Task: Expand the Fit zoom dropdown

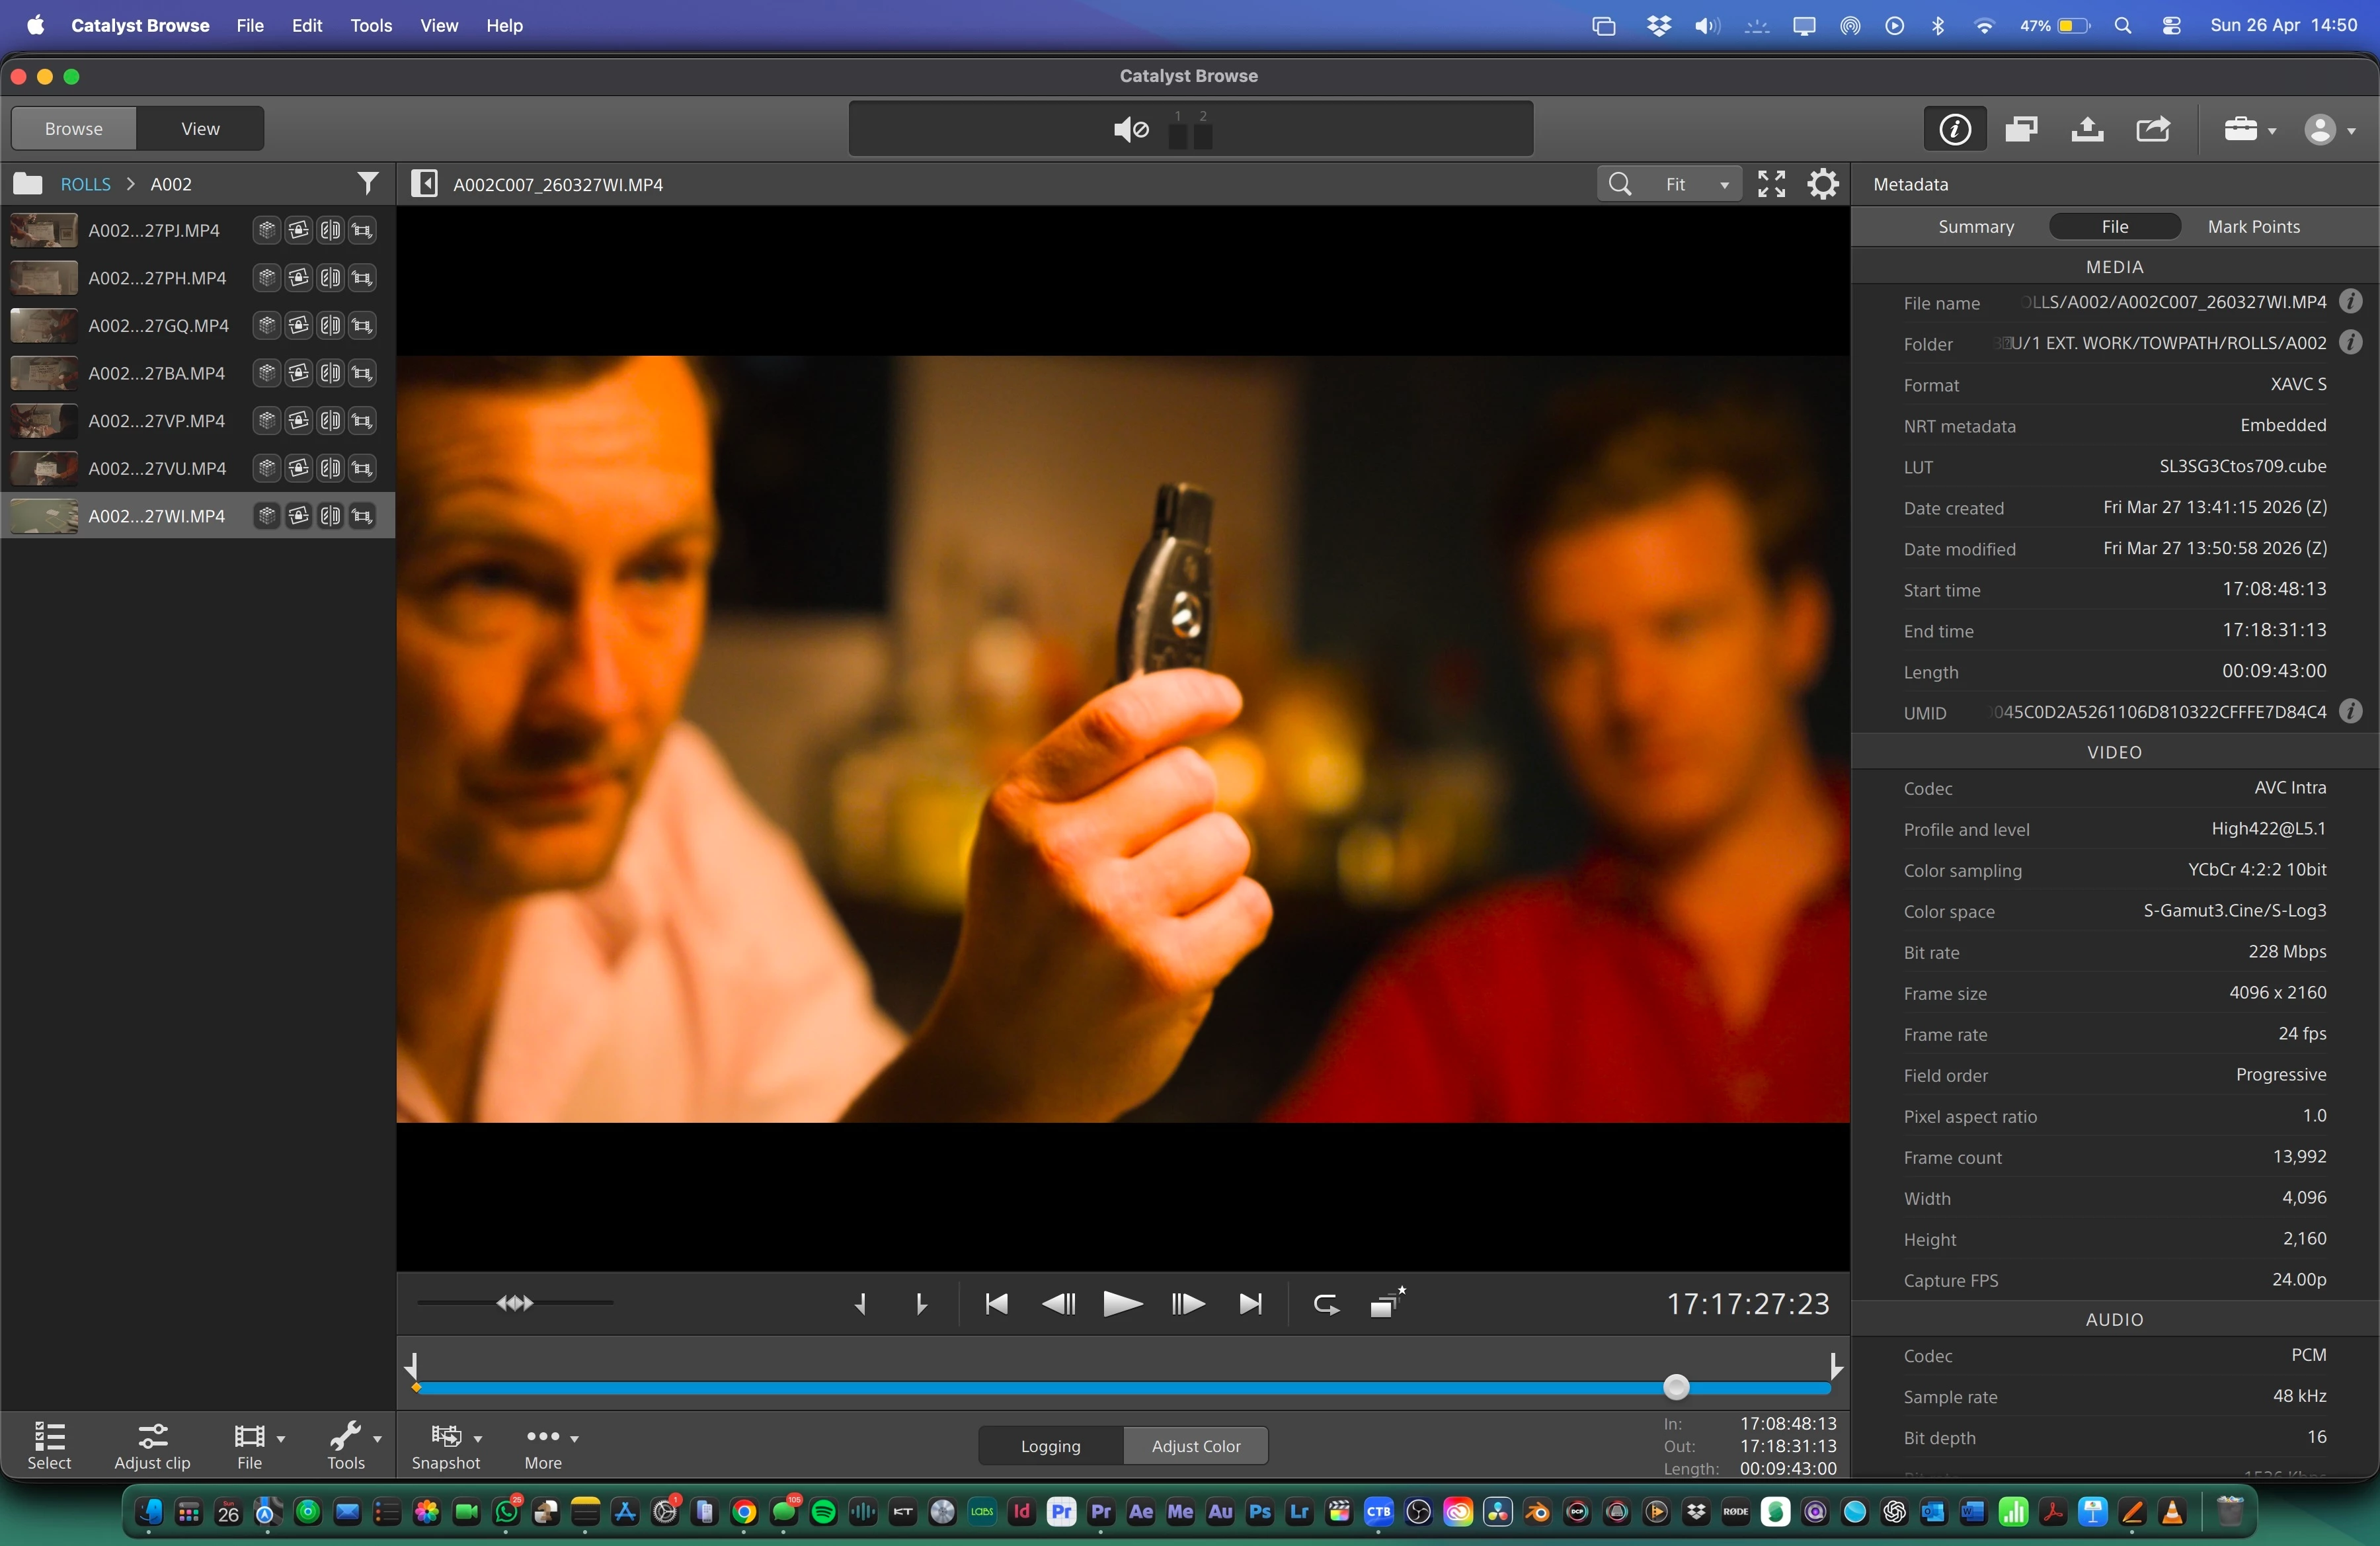Action: [1723, 185]
